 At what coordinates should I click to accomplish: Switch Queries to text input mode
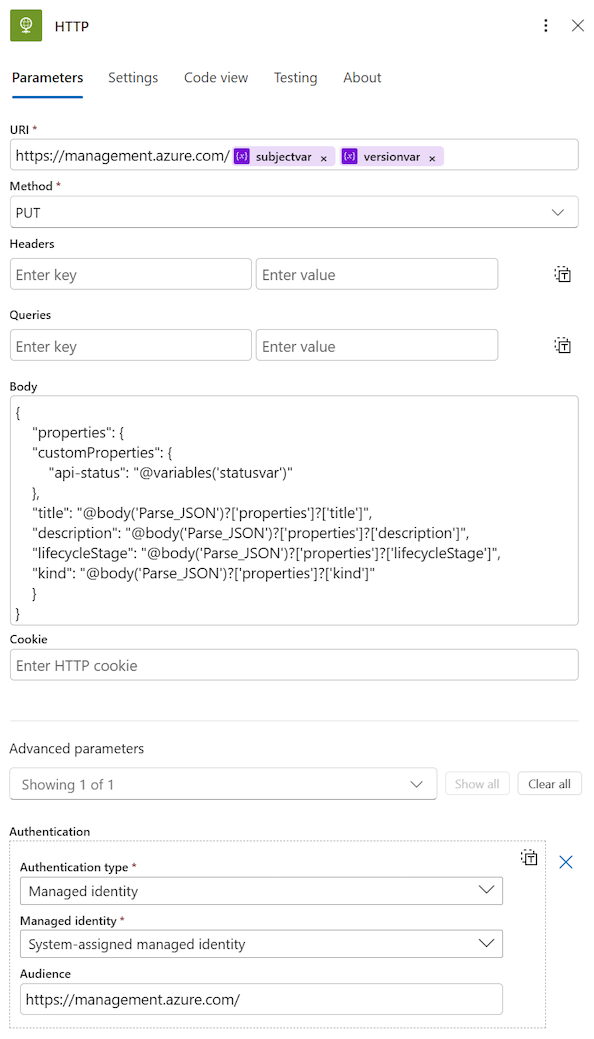tap(562, 344)
